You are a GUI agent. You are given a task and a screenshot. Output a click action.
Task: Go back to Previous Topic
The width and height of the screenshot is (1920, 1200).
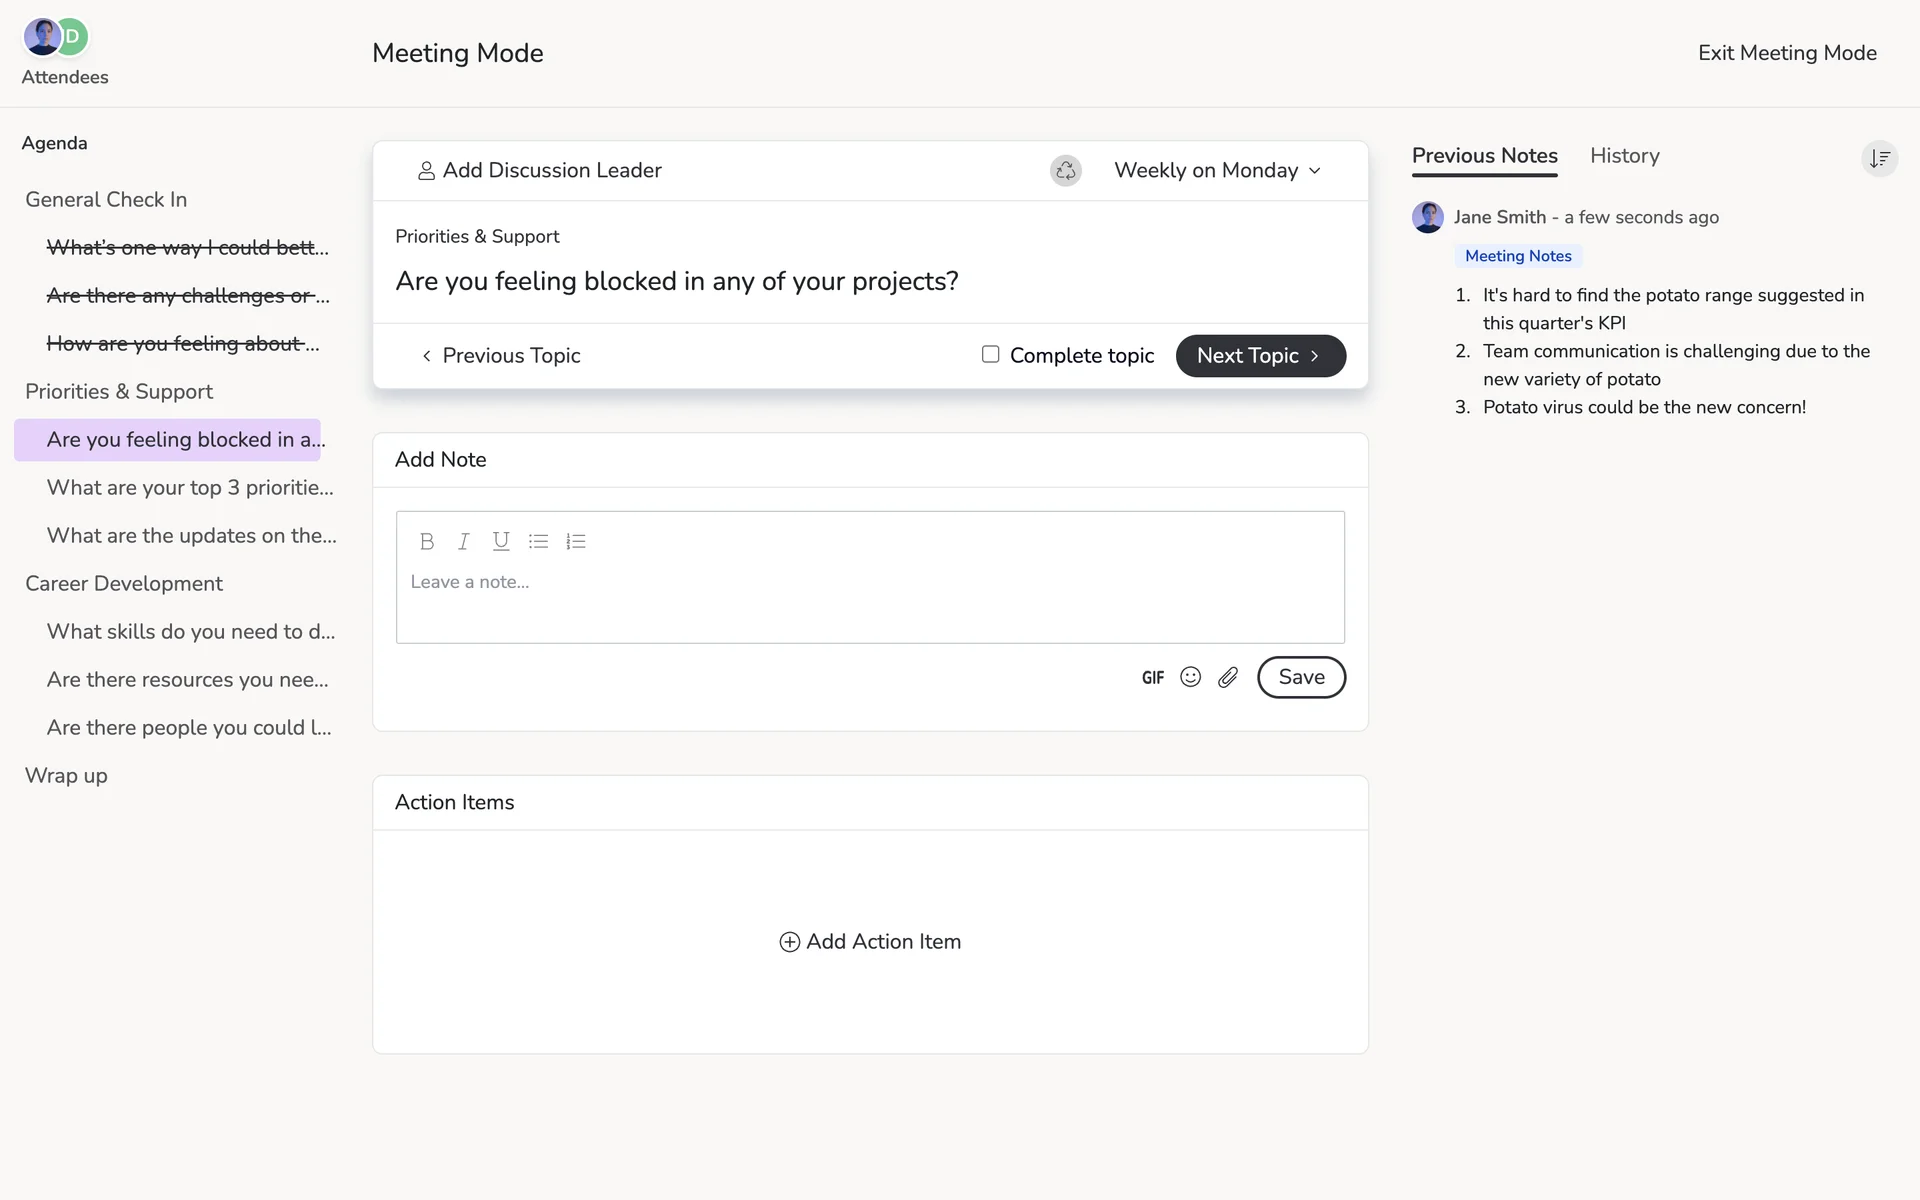501,356
